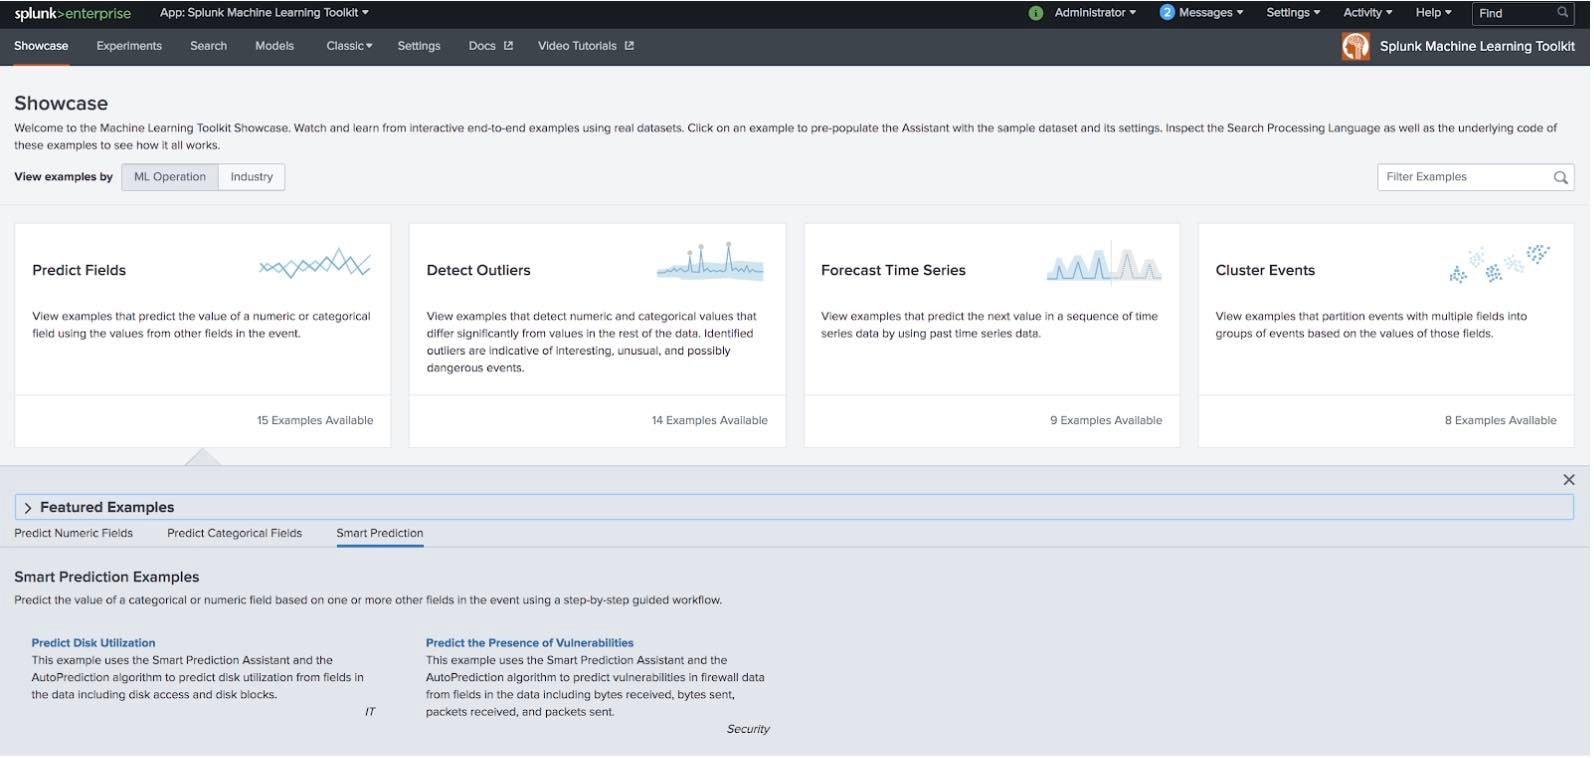Switch view to ML Operation

(x=170, y=177)
